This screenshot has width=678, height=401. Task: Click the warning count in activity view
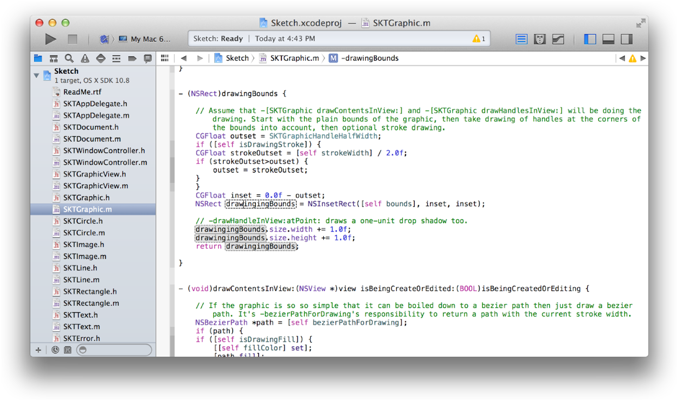pyautogui.click(x=479, y=38)
